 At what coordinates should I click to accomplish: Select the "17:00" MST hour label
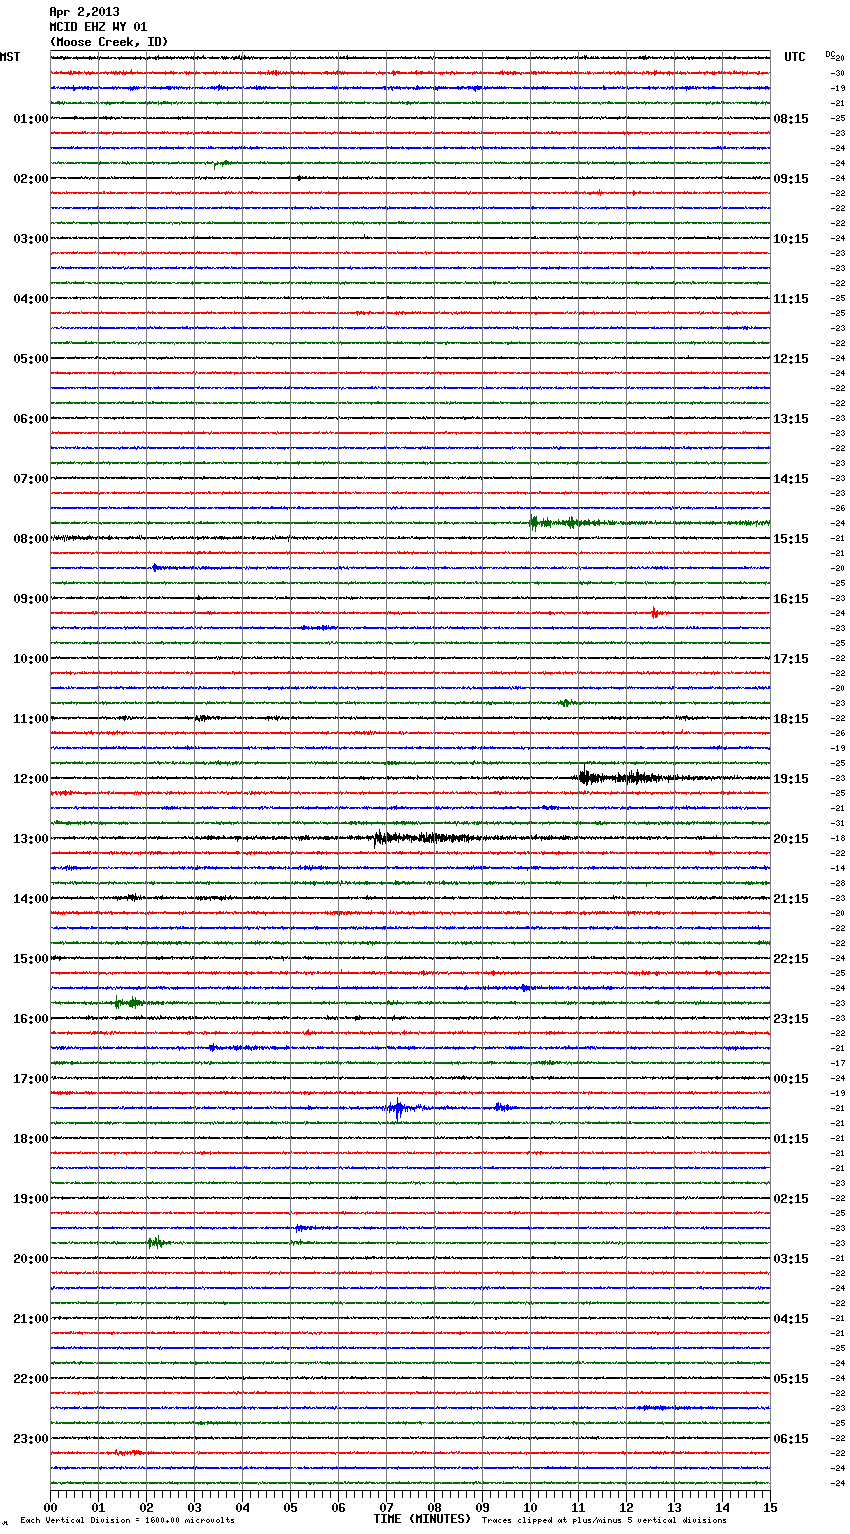click(x=30, y=1079)
